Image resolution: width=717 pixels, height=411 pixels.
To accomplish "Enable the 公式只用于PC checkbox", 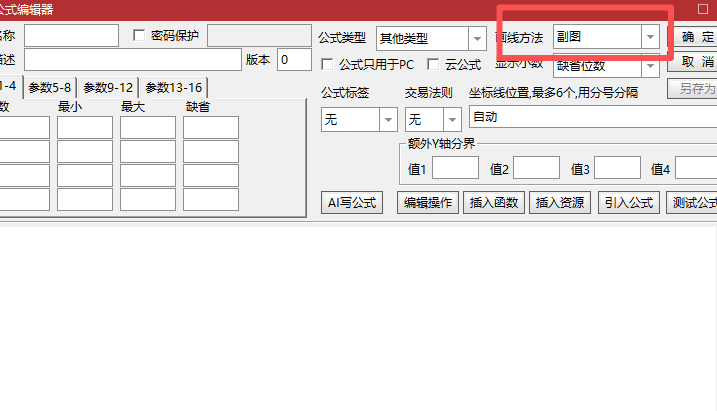I will point(327,64).
